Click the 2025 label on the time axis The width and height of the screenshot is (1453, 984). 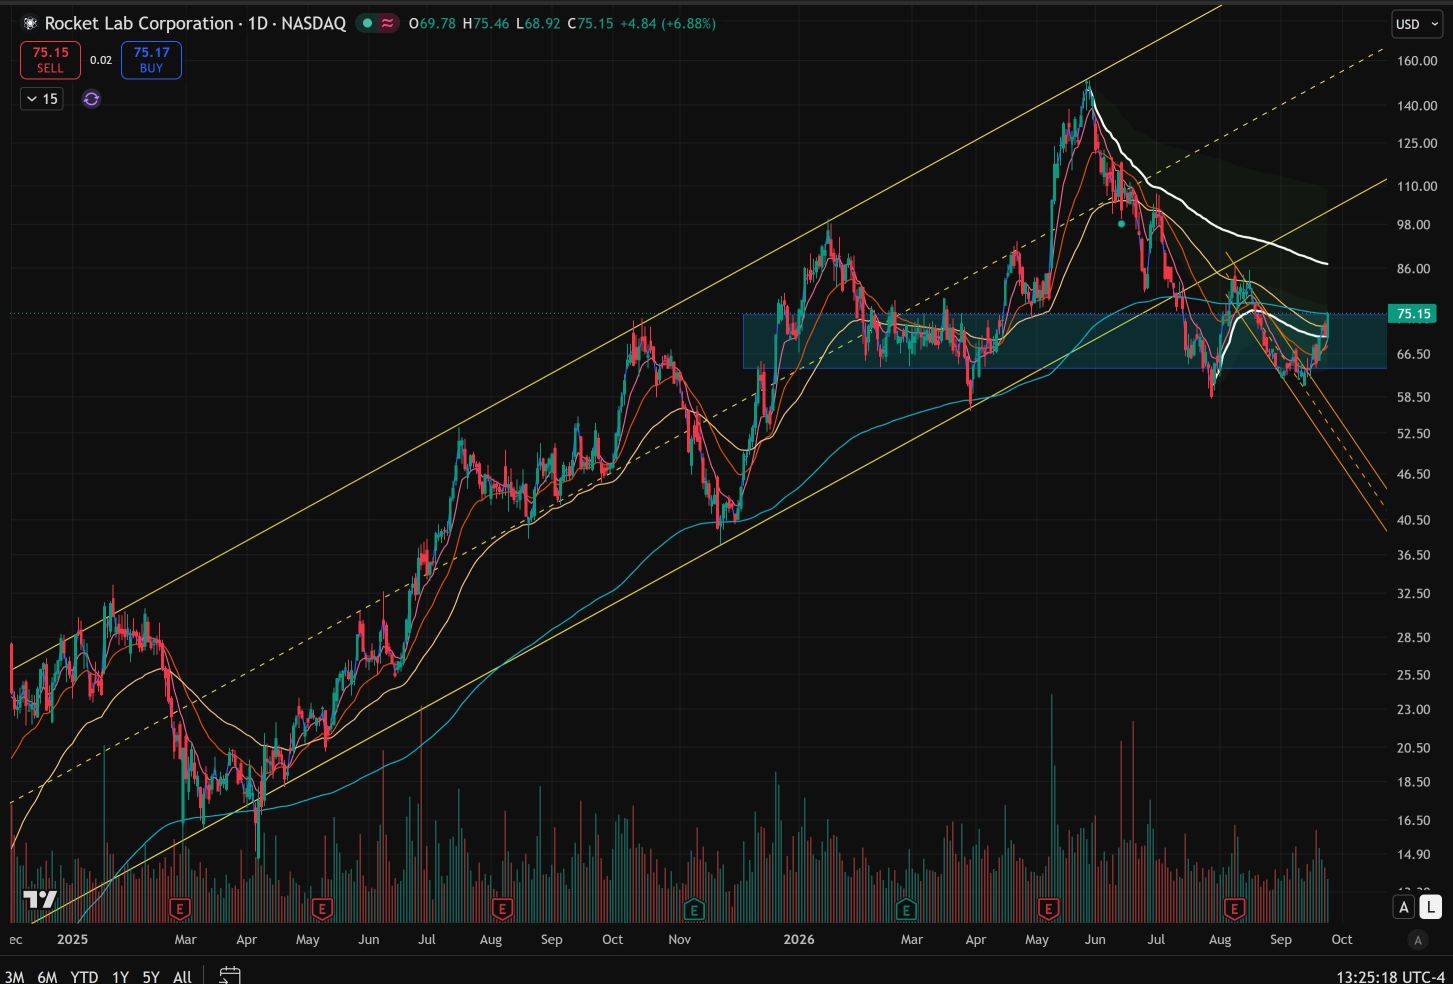[73, 939]
